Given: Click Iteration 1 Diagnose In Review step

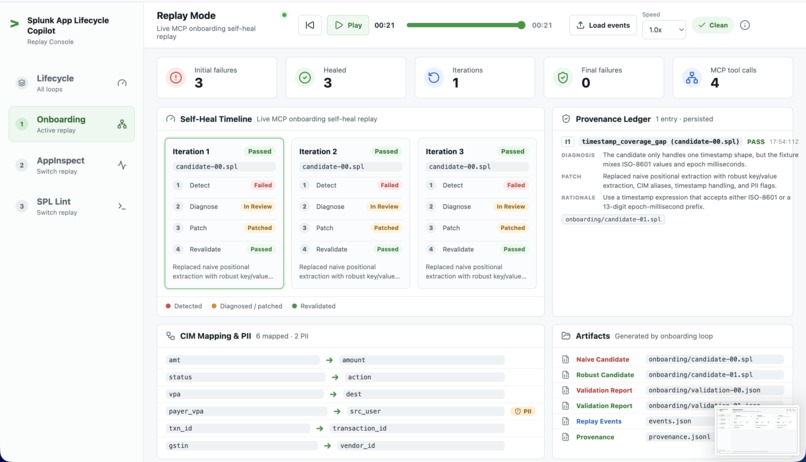Looking at the screenshot, I should (224, 206).
